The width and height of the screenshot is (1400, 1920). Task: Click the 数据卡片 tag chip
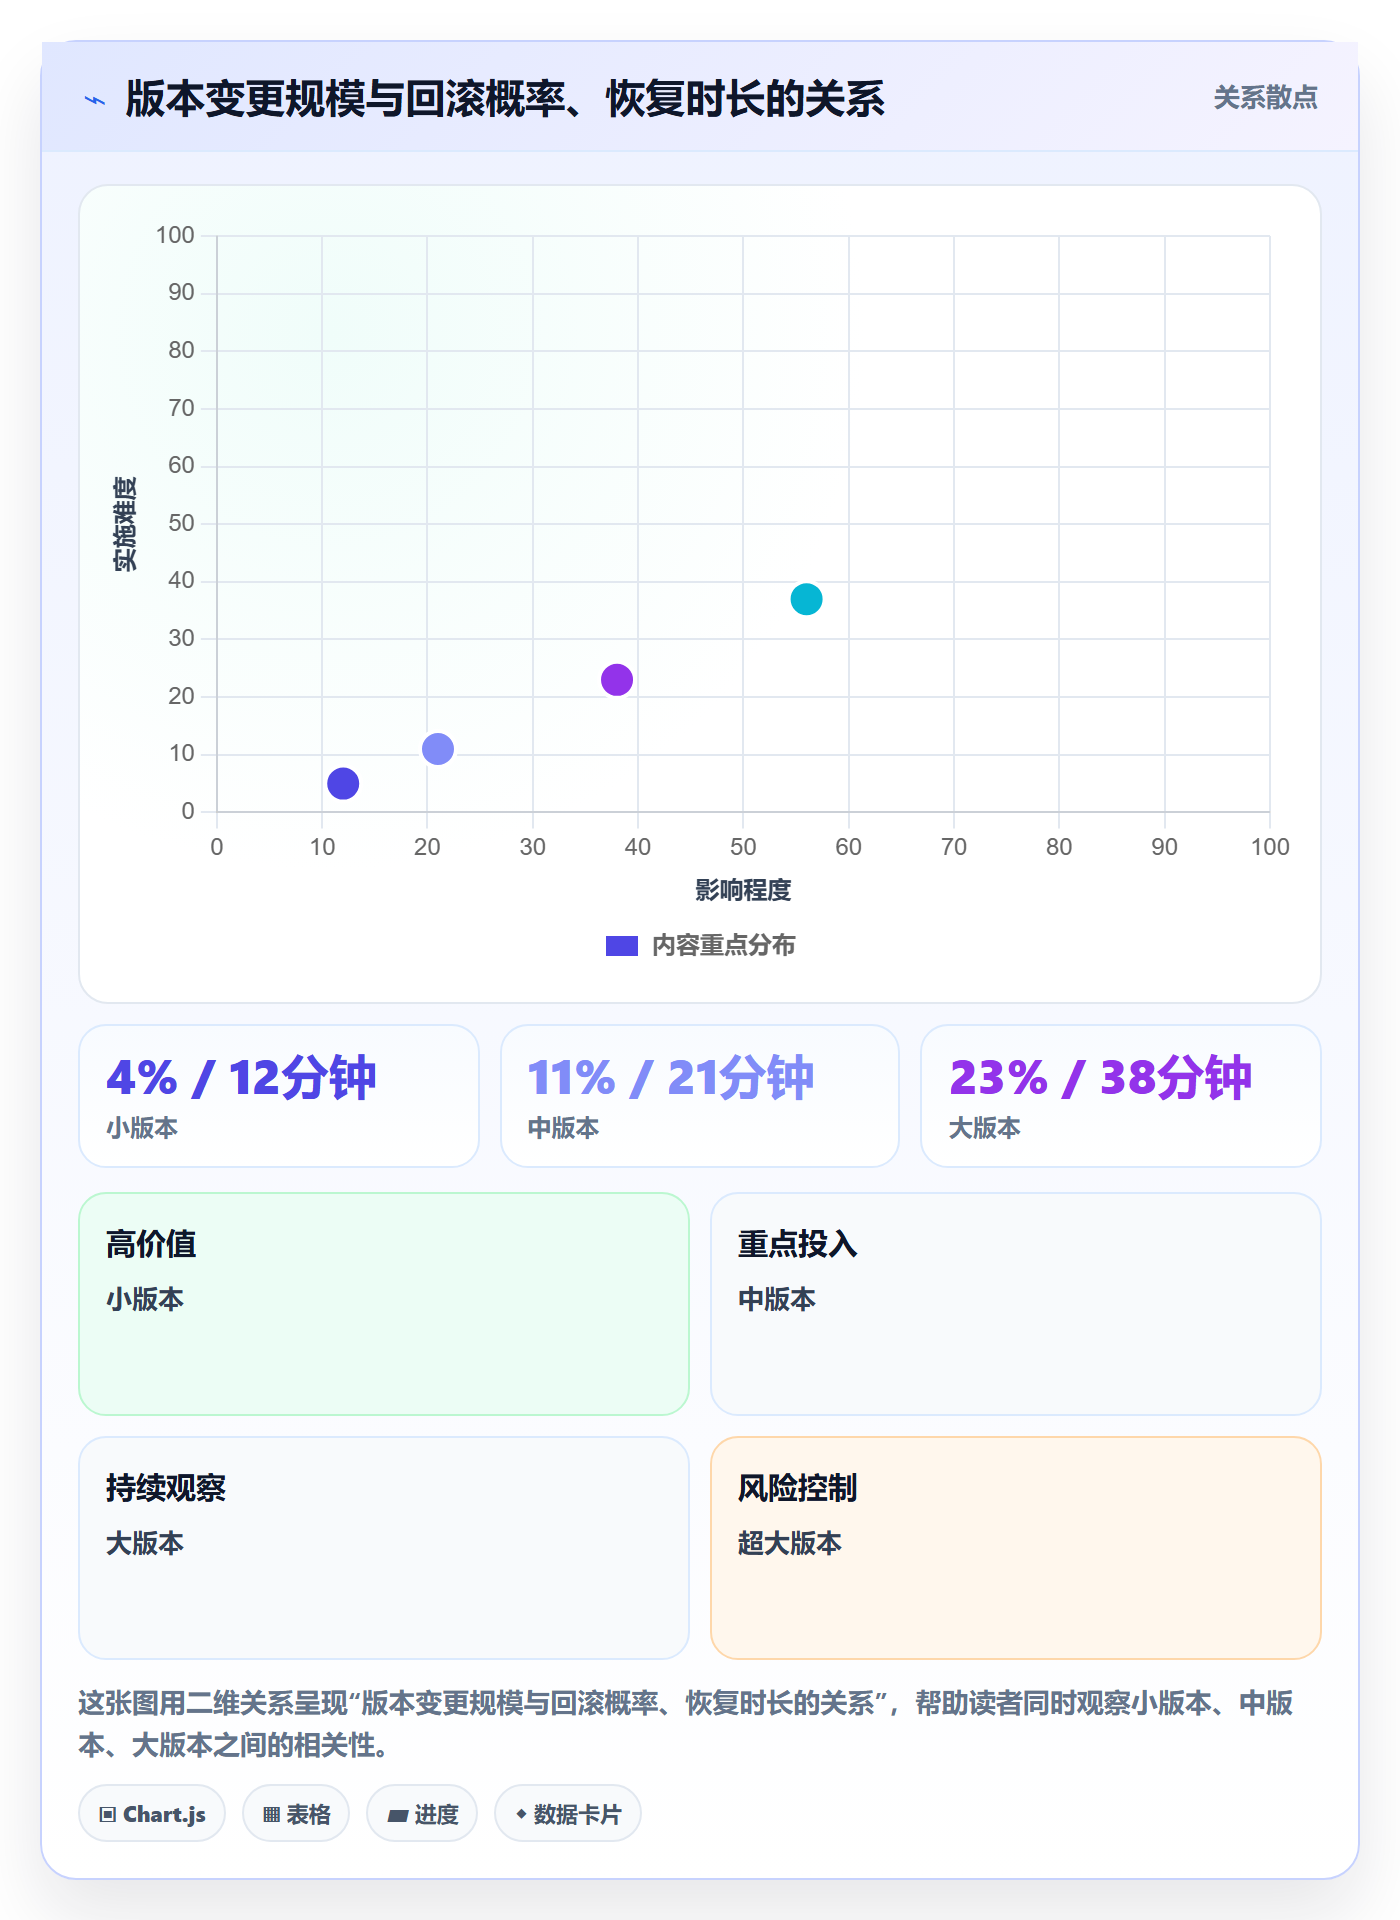pos(568,1813)
